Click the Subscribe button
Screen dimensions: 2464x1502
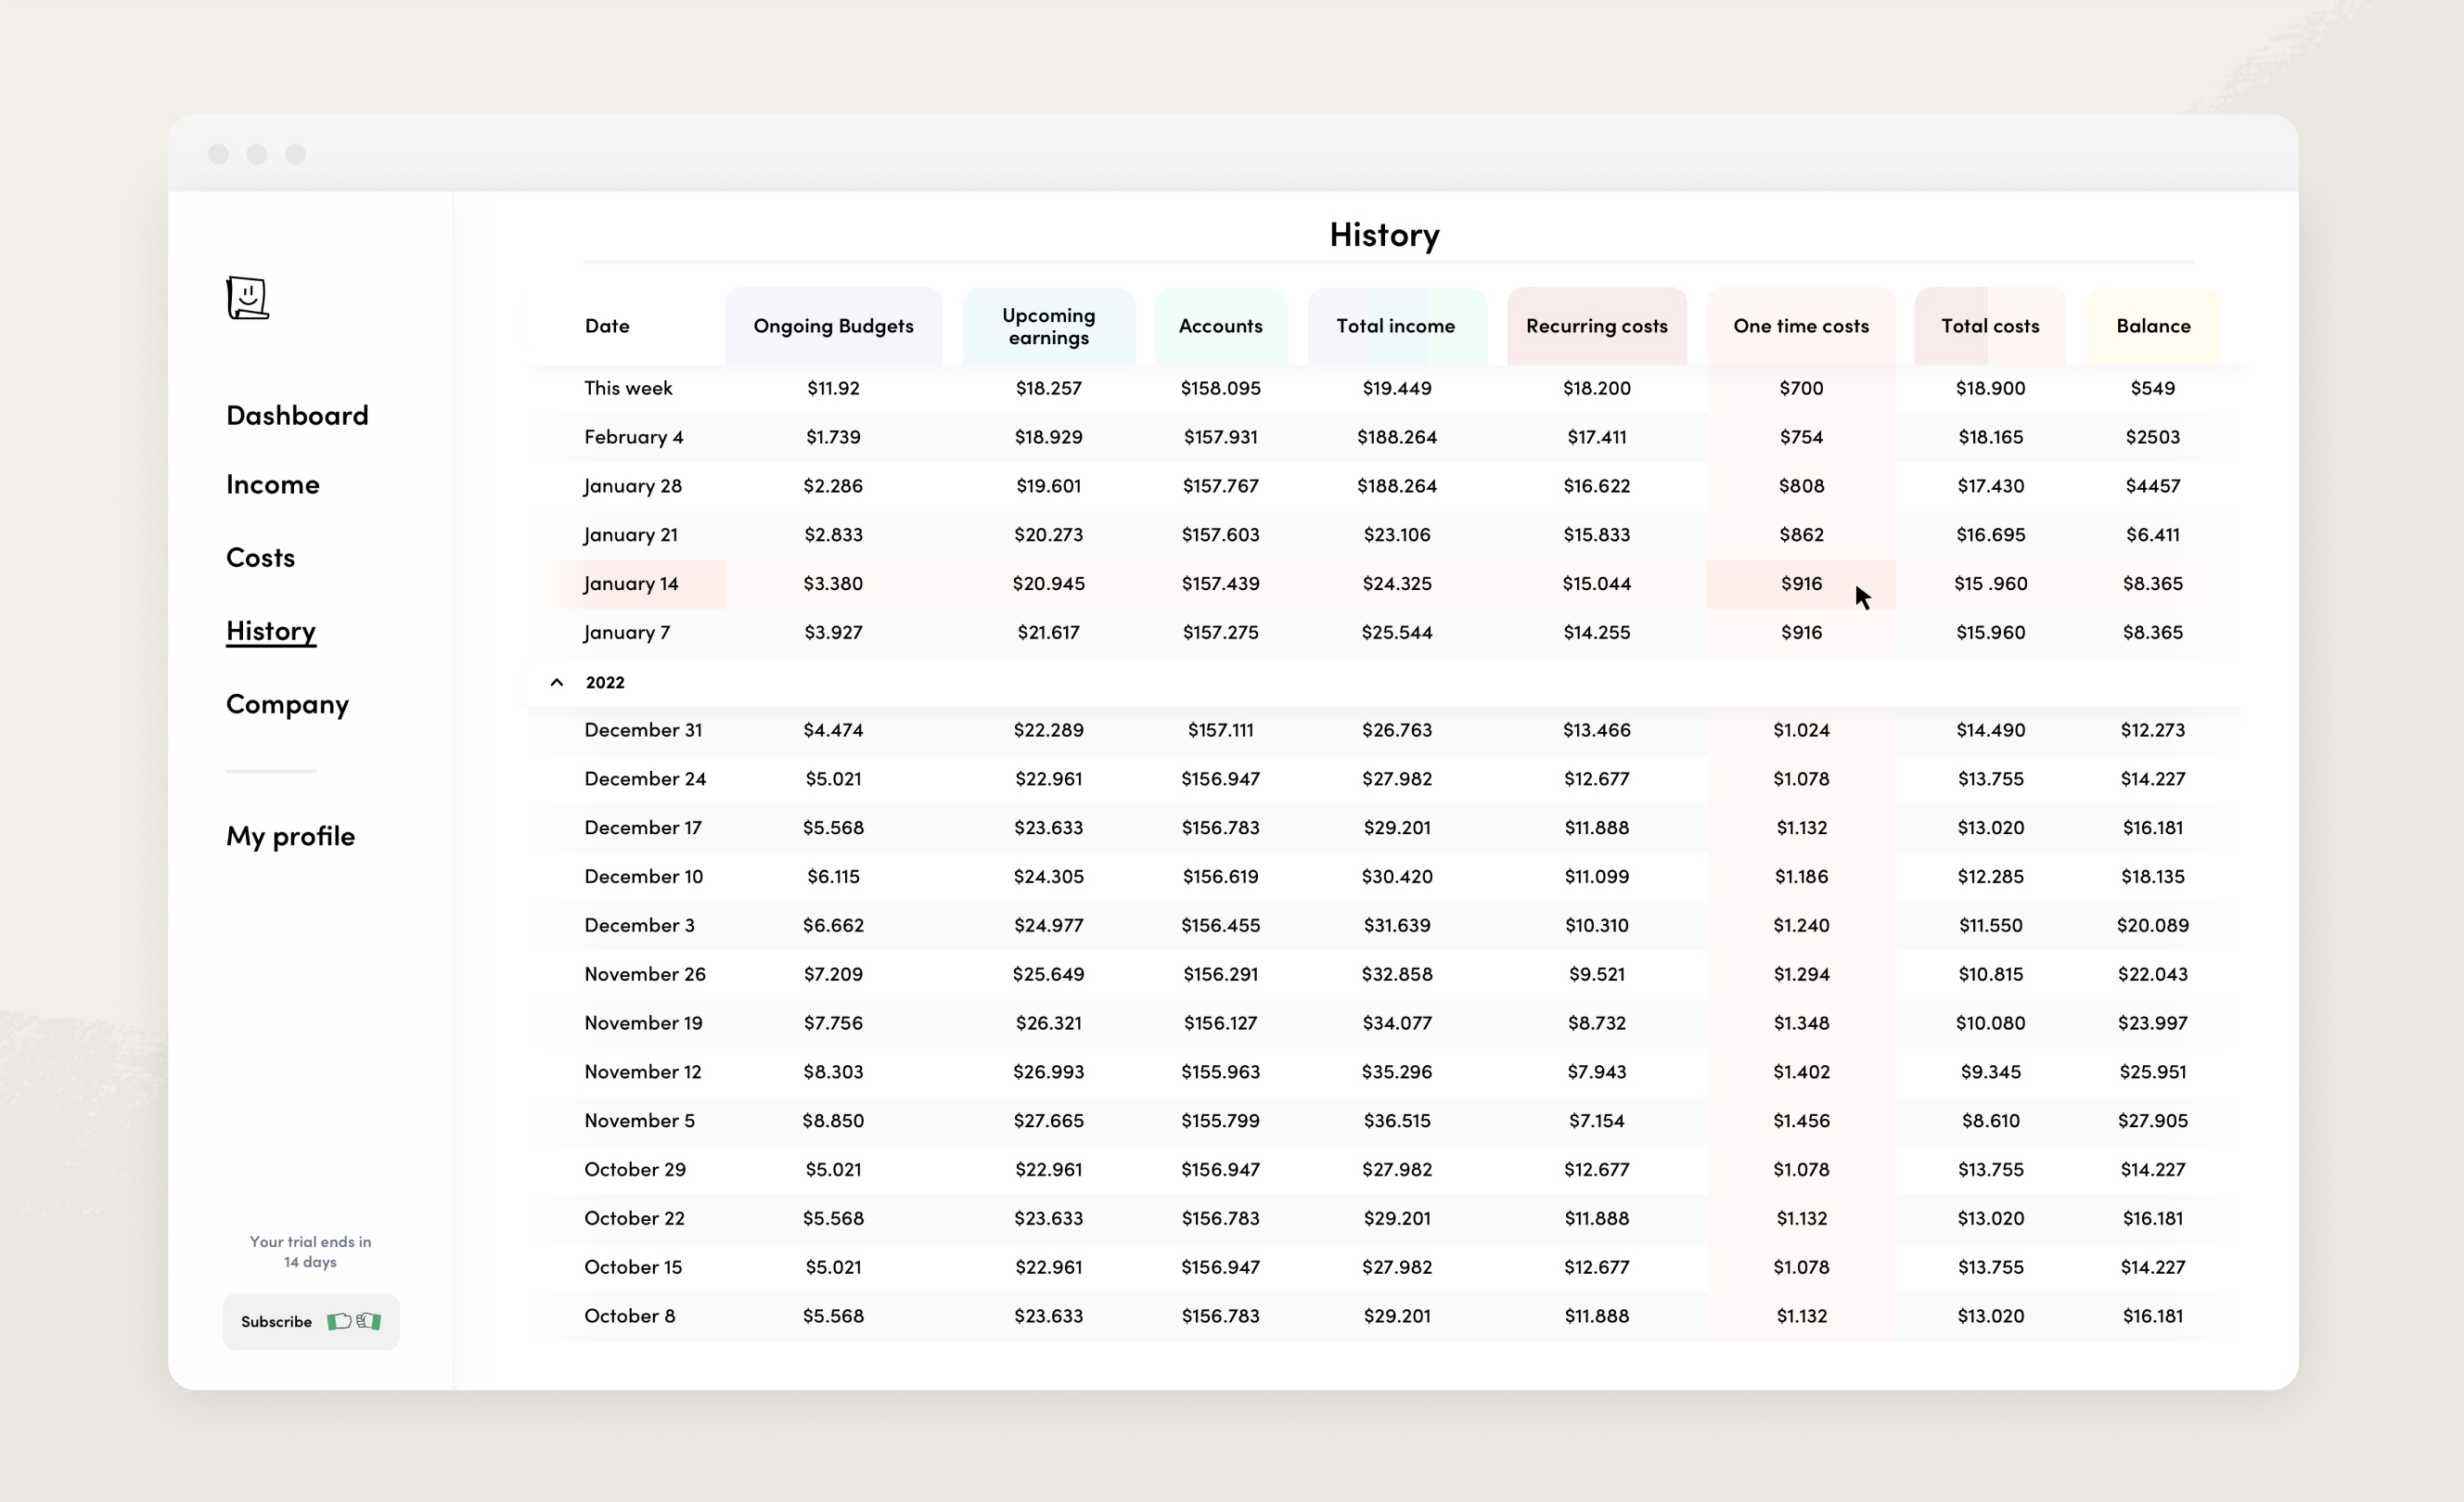point(311,1321)
